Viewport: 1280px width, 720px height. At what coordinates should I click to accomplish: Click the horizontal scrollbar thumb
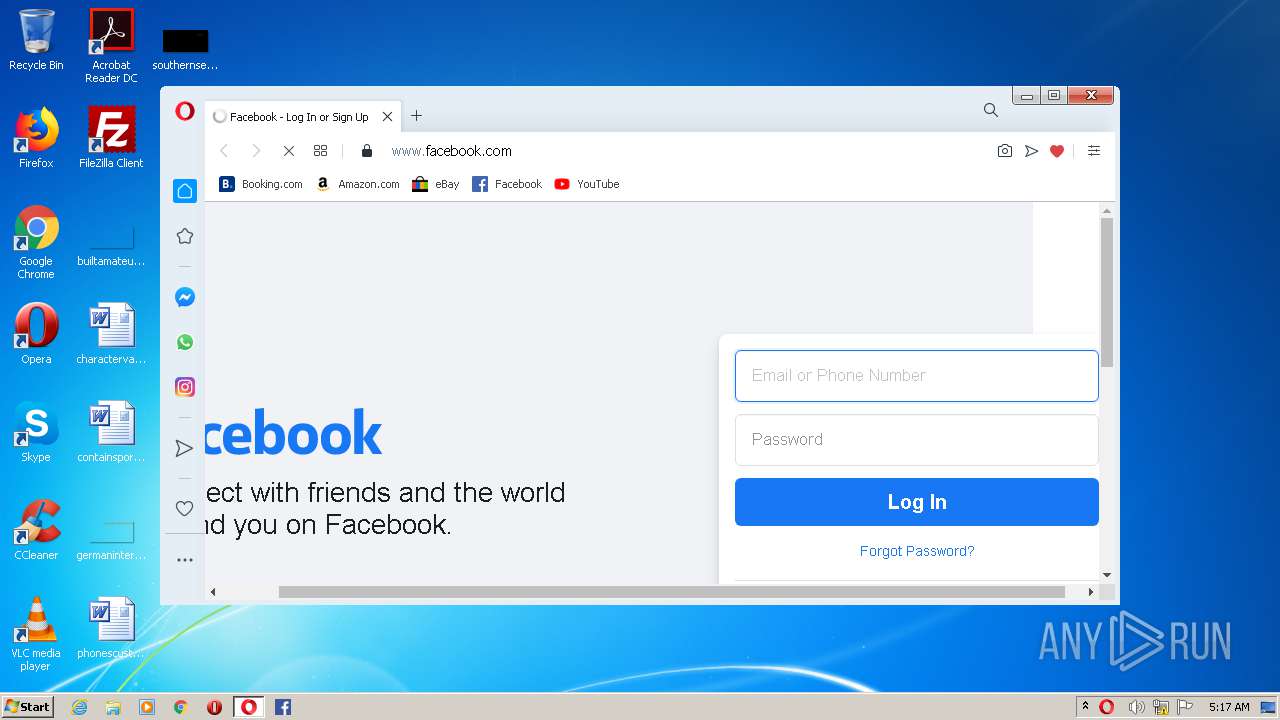click(671, 592)
